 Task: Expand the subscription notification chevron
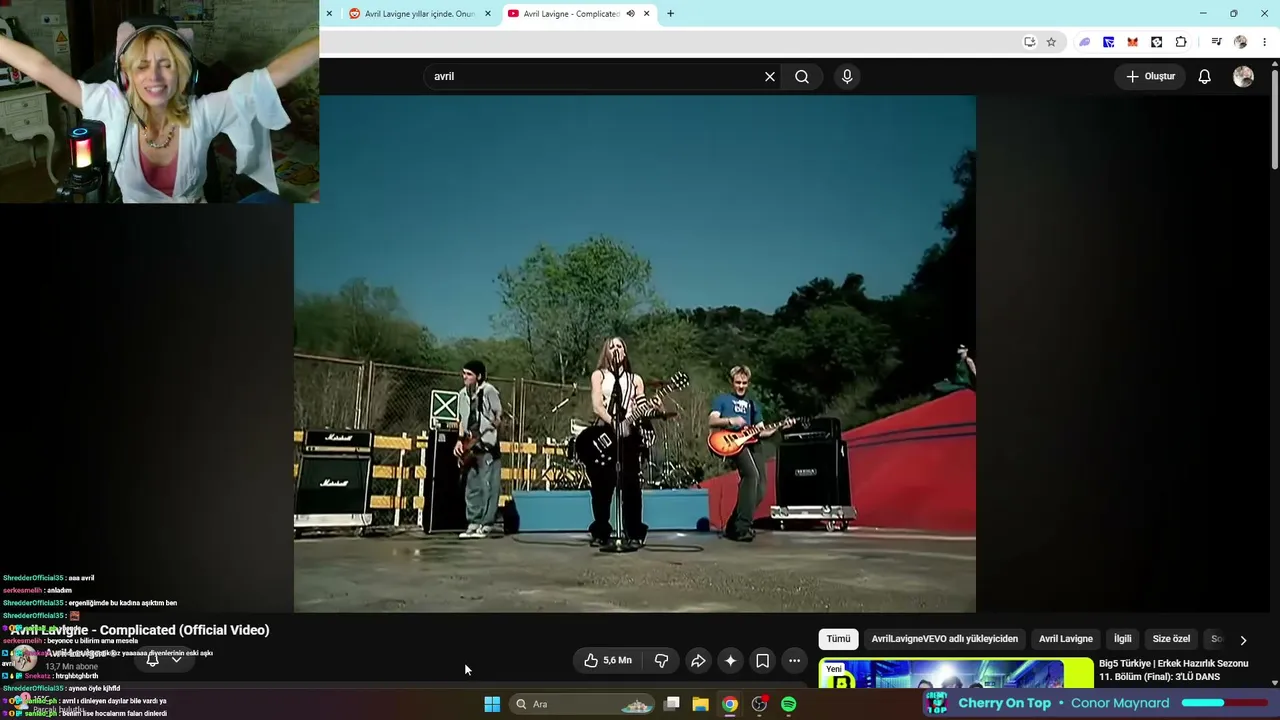point(177,659)
